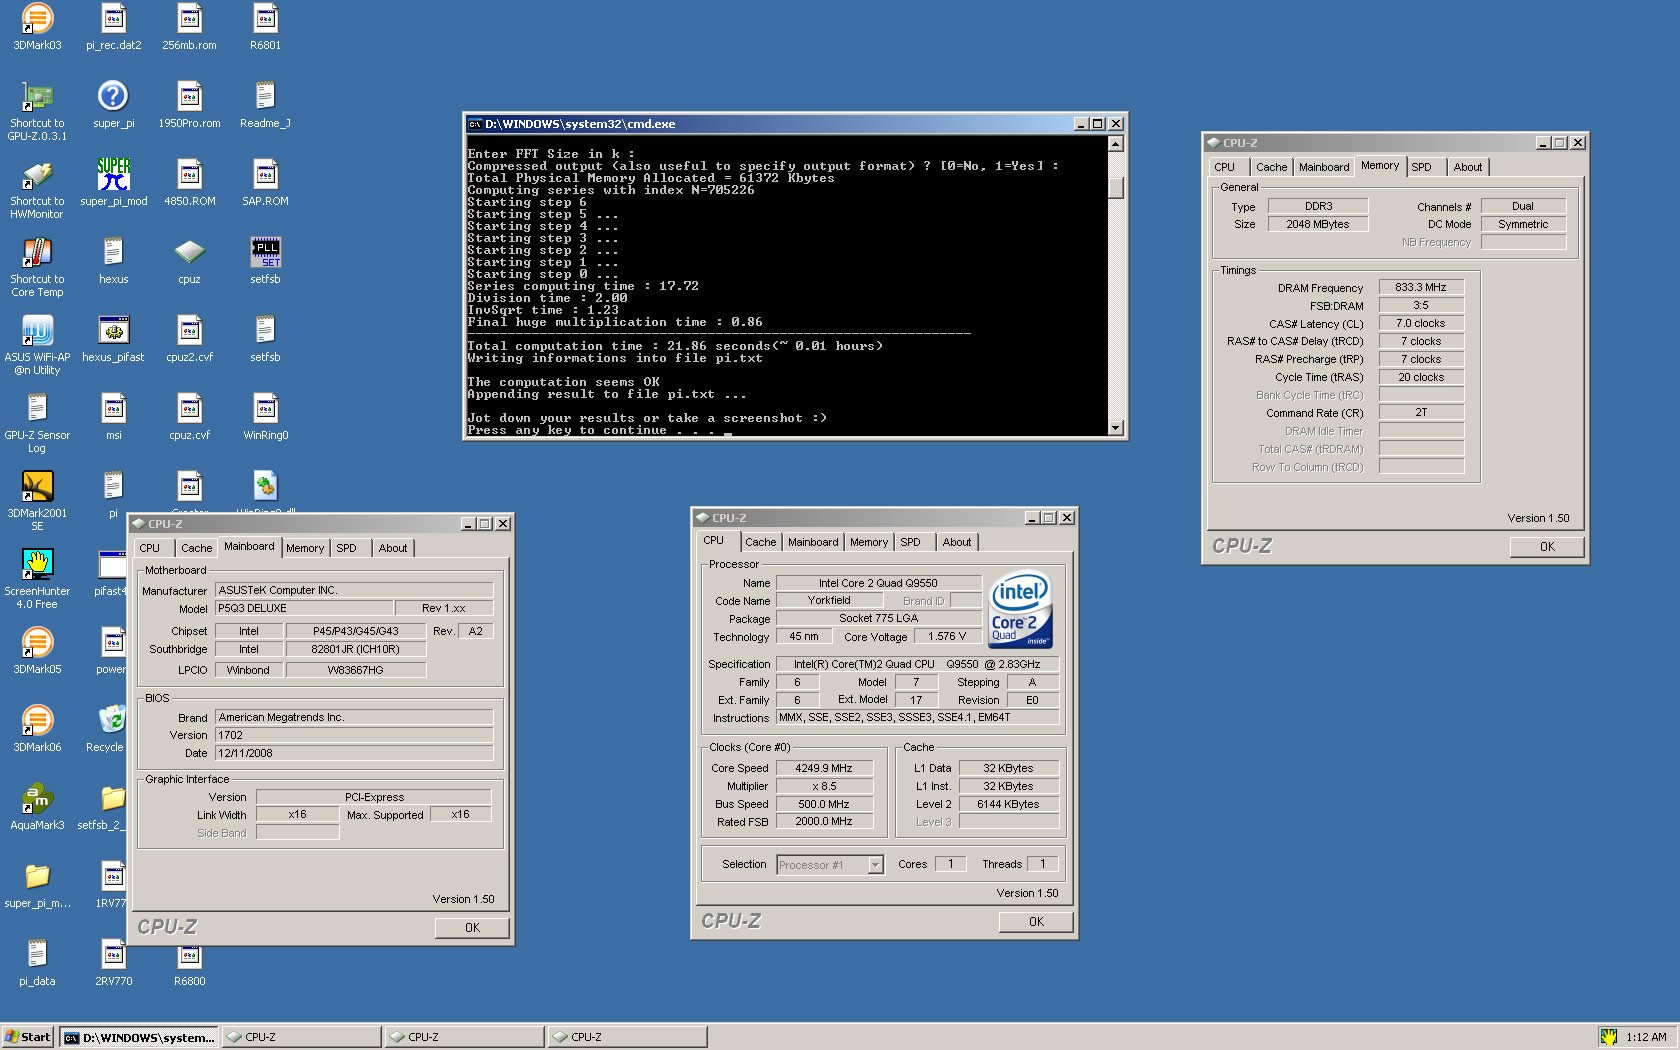Click the DRAM Frequency 833.3 MHz field
The height and width of the screenshot is (1050, 1680).
tap(1421, 287)
